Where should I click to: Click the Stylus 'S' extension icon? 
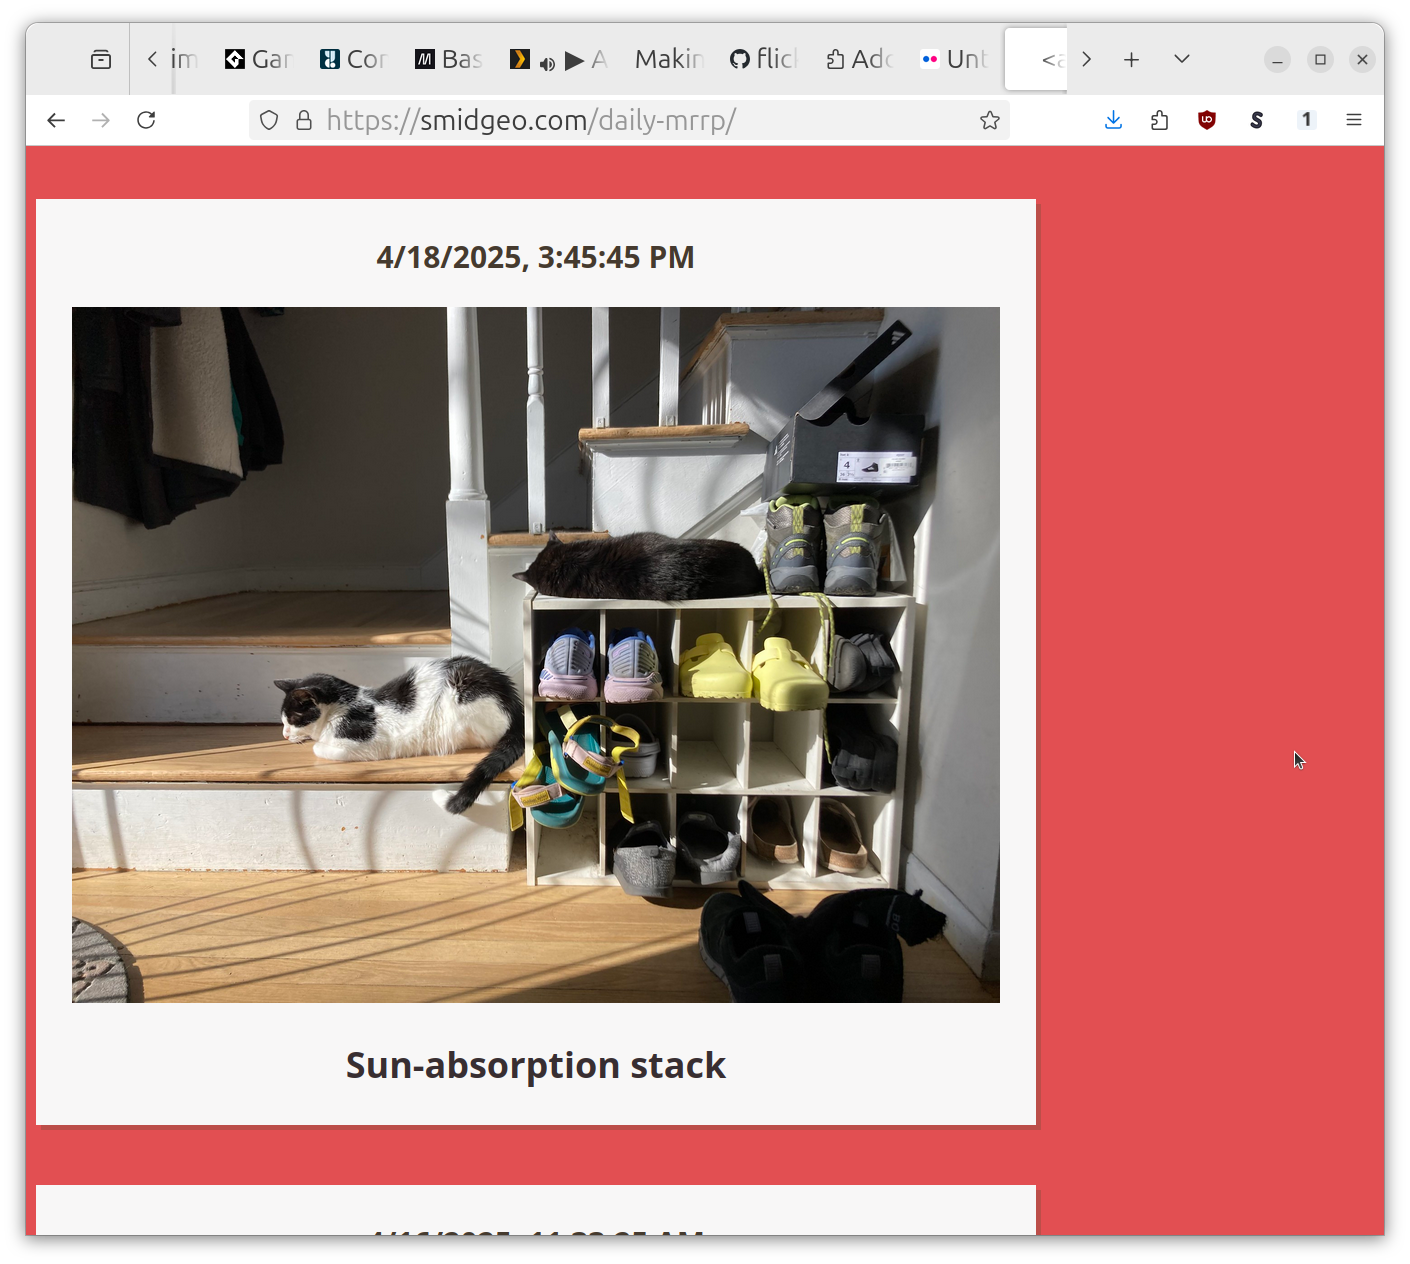1256,120
